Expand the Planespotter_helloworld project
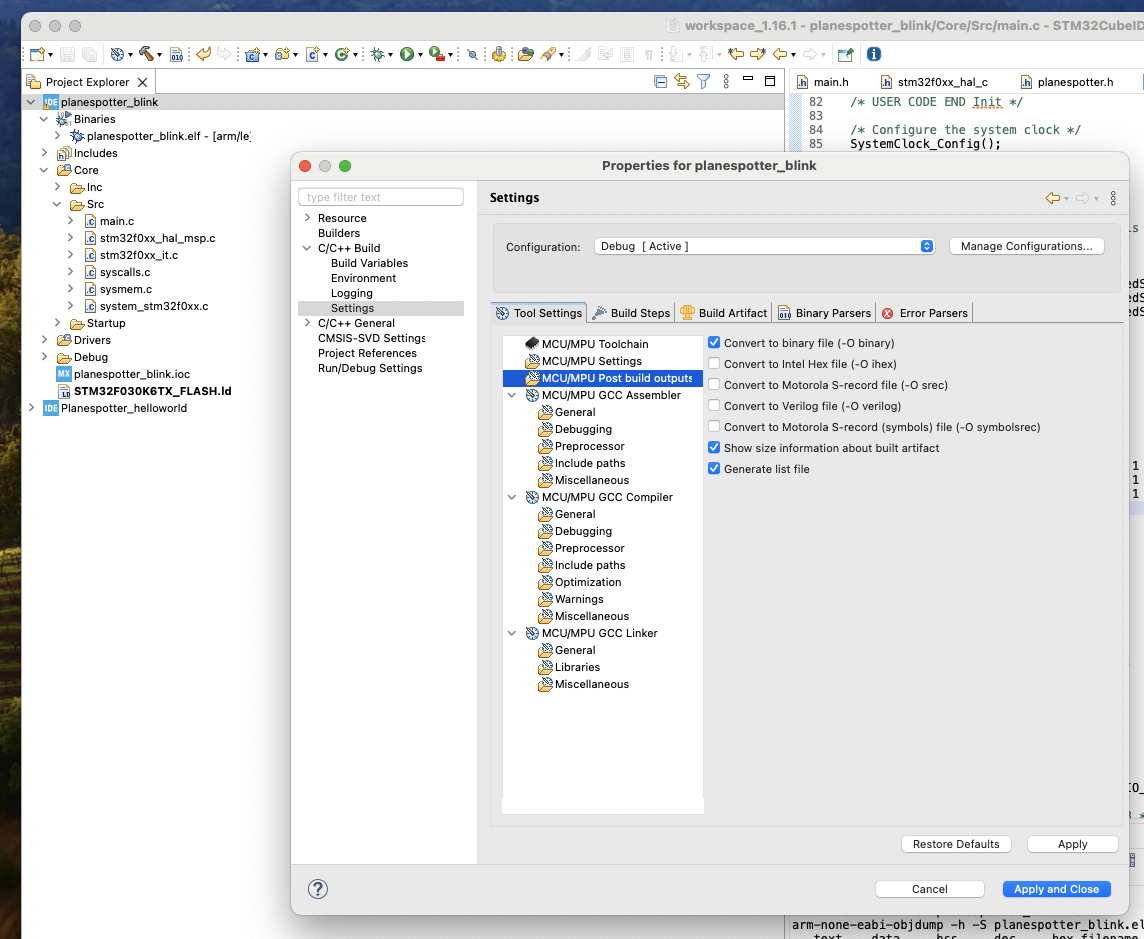This screenshot has height=939, width=1144. 31,407
